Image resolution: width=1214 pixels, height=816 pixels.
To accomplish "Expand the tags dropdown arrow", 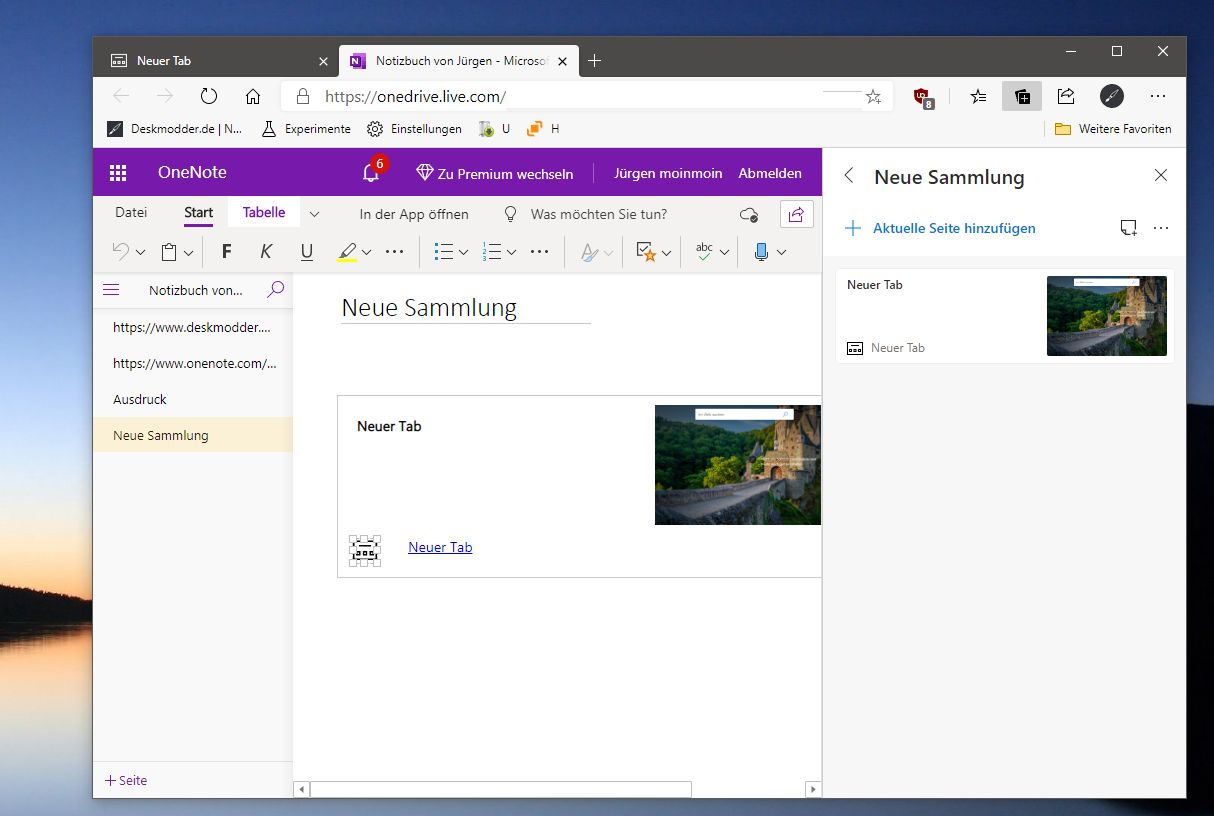I will coord(666,253).
